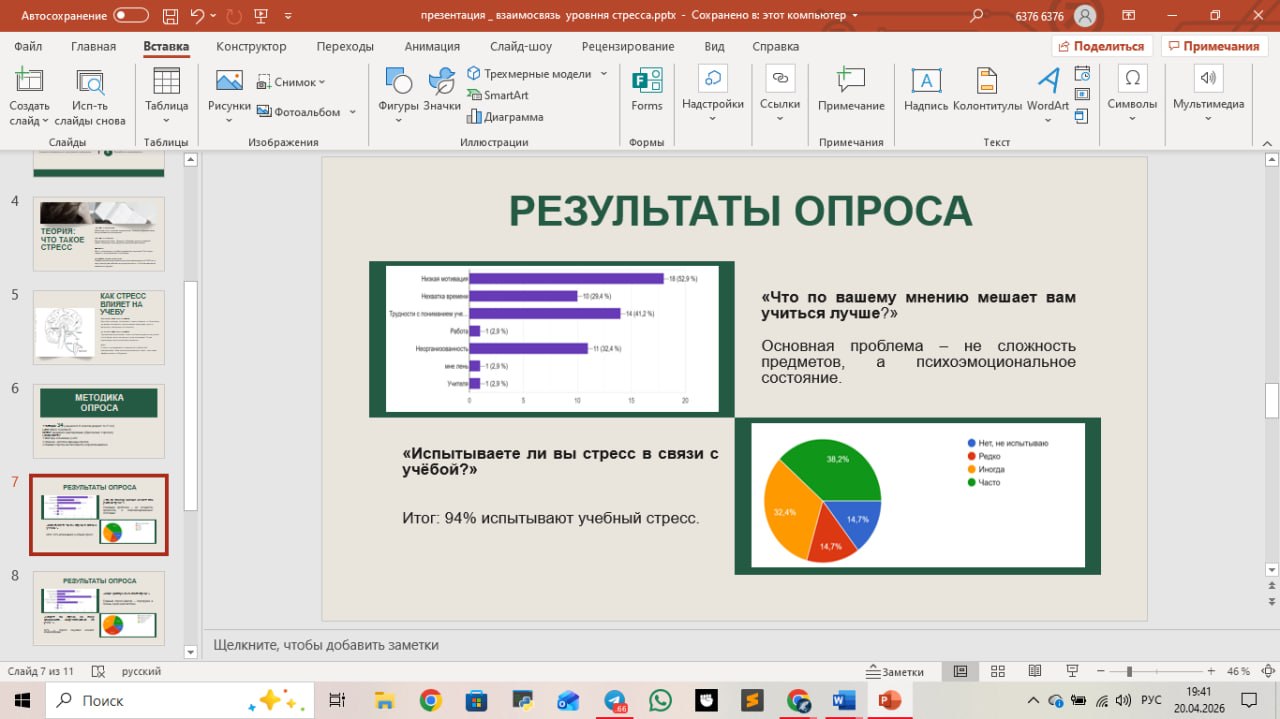Screen dimensions: 1280x719
Task: Select slide 5 КАК СТРЕСС ВЛИЯЕТ thumbnail
Action: 99,328
